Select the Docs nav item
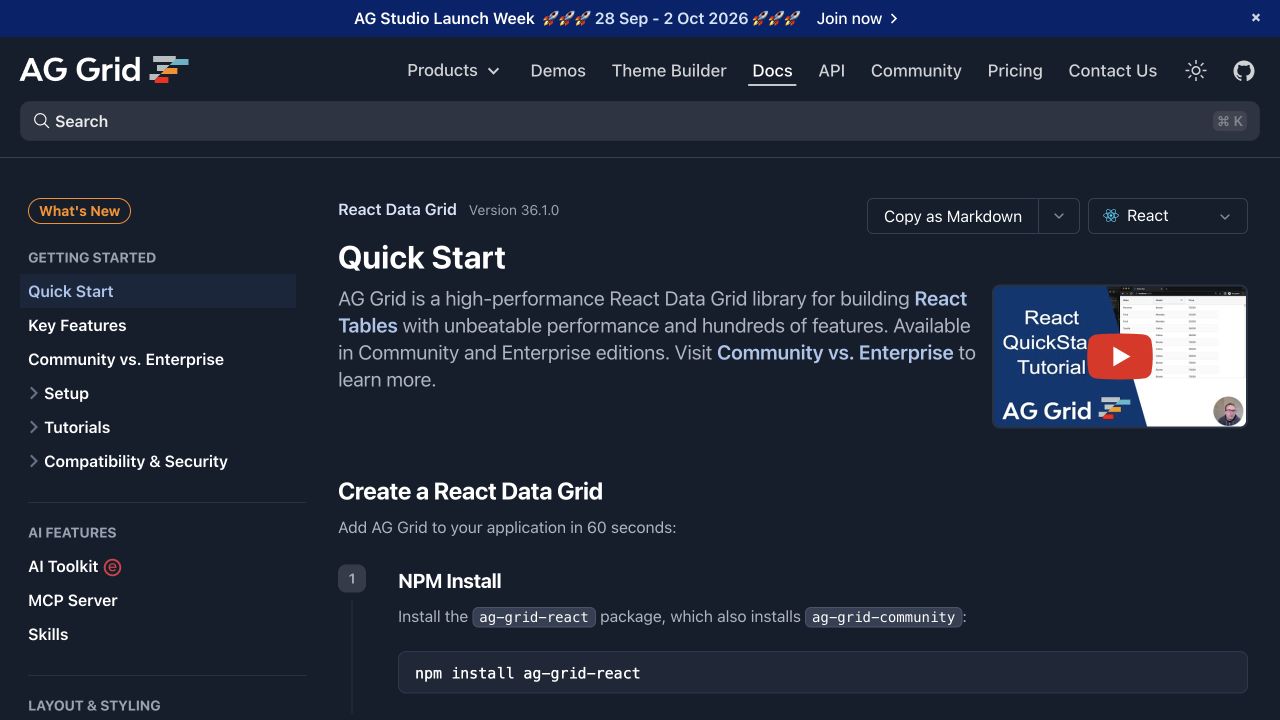 pyautogui.click(x=772, y=70)
